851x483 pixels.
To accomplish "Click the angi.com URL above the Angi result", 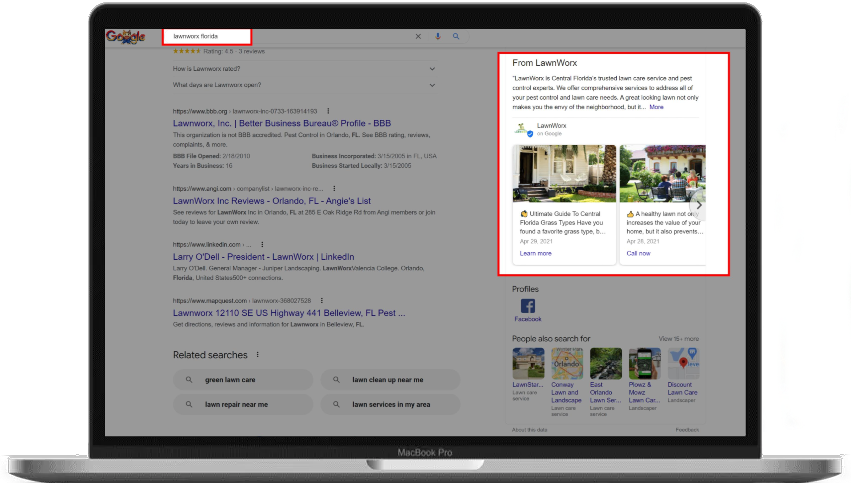I will point(248,189).
